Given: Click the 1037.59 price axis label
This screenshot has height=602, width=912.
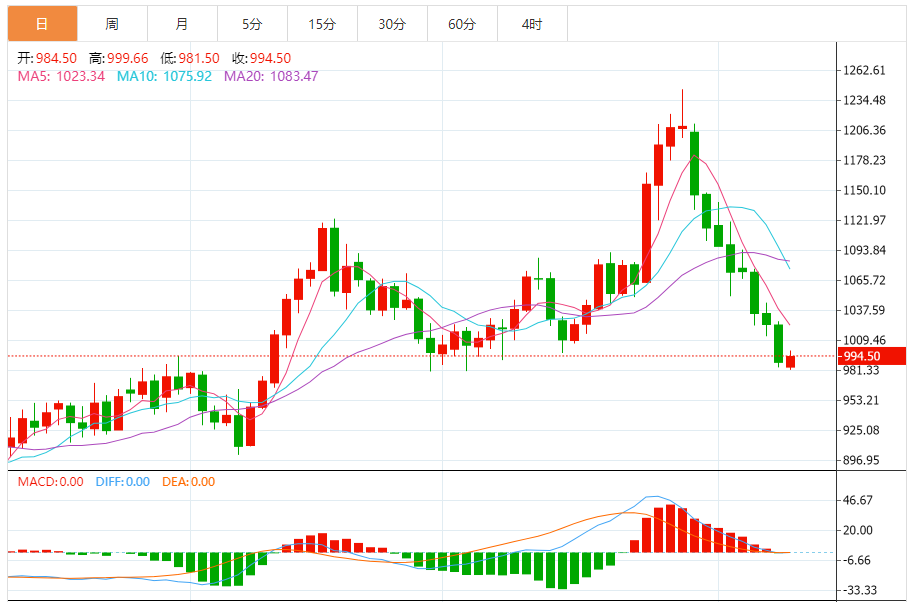Looking at the screenshot, I should tap(864, 310).
